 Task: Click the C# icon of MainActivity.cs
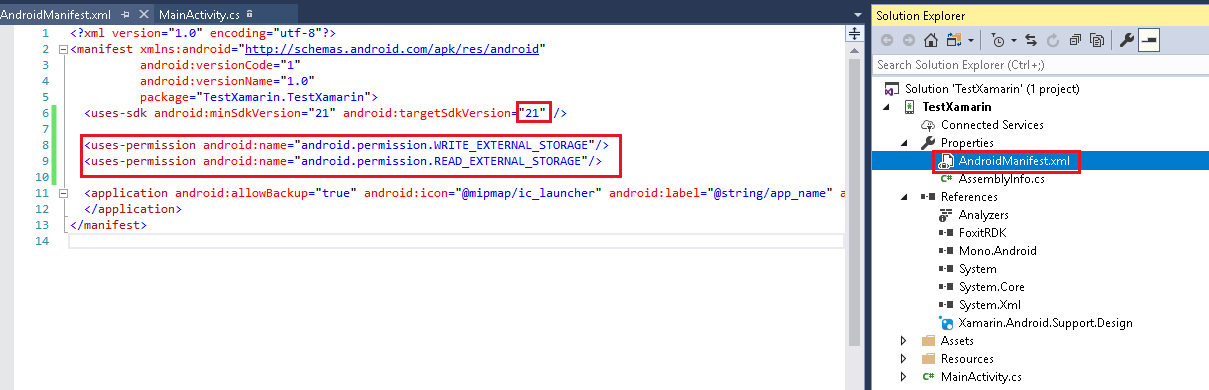pyautogui.click(x=928, y=377)
